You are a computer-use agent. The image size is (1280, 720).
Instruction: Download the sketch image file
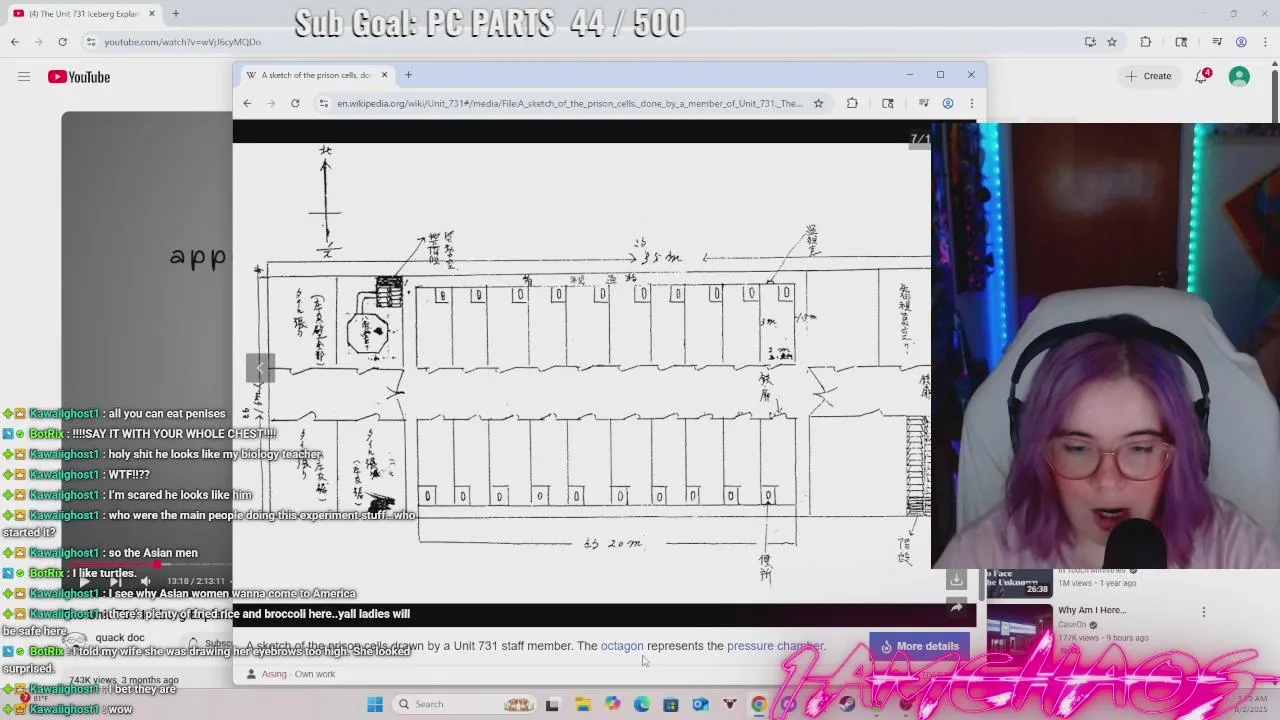tap(957, 579)
